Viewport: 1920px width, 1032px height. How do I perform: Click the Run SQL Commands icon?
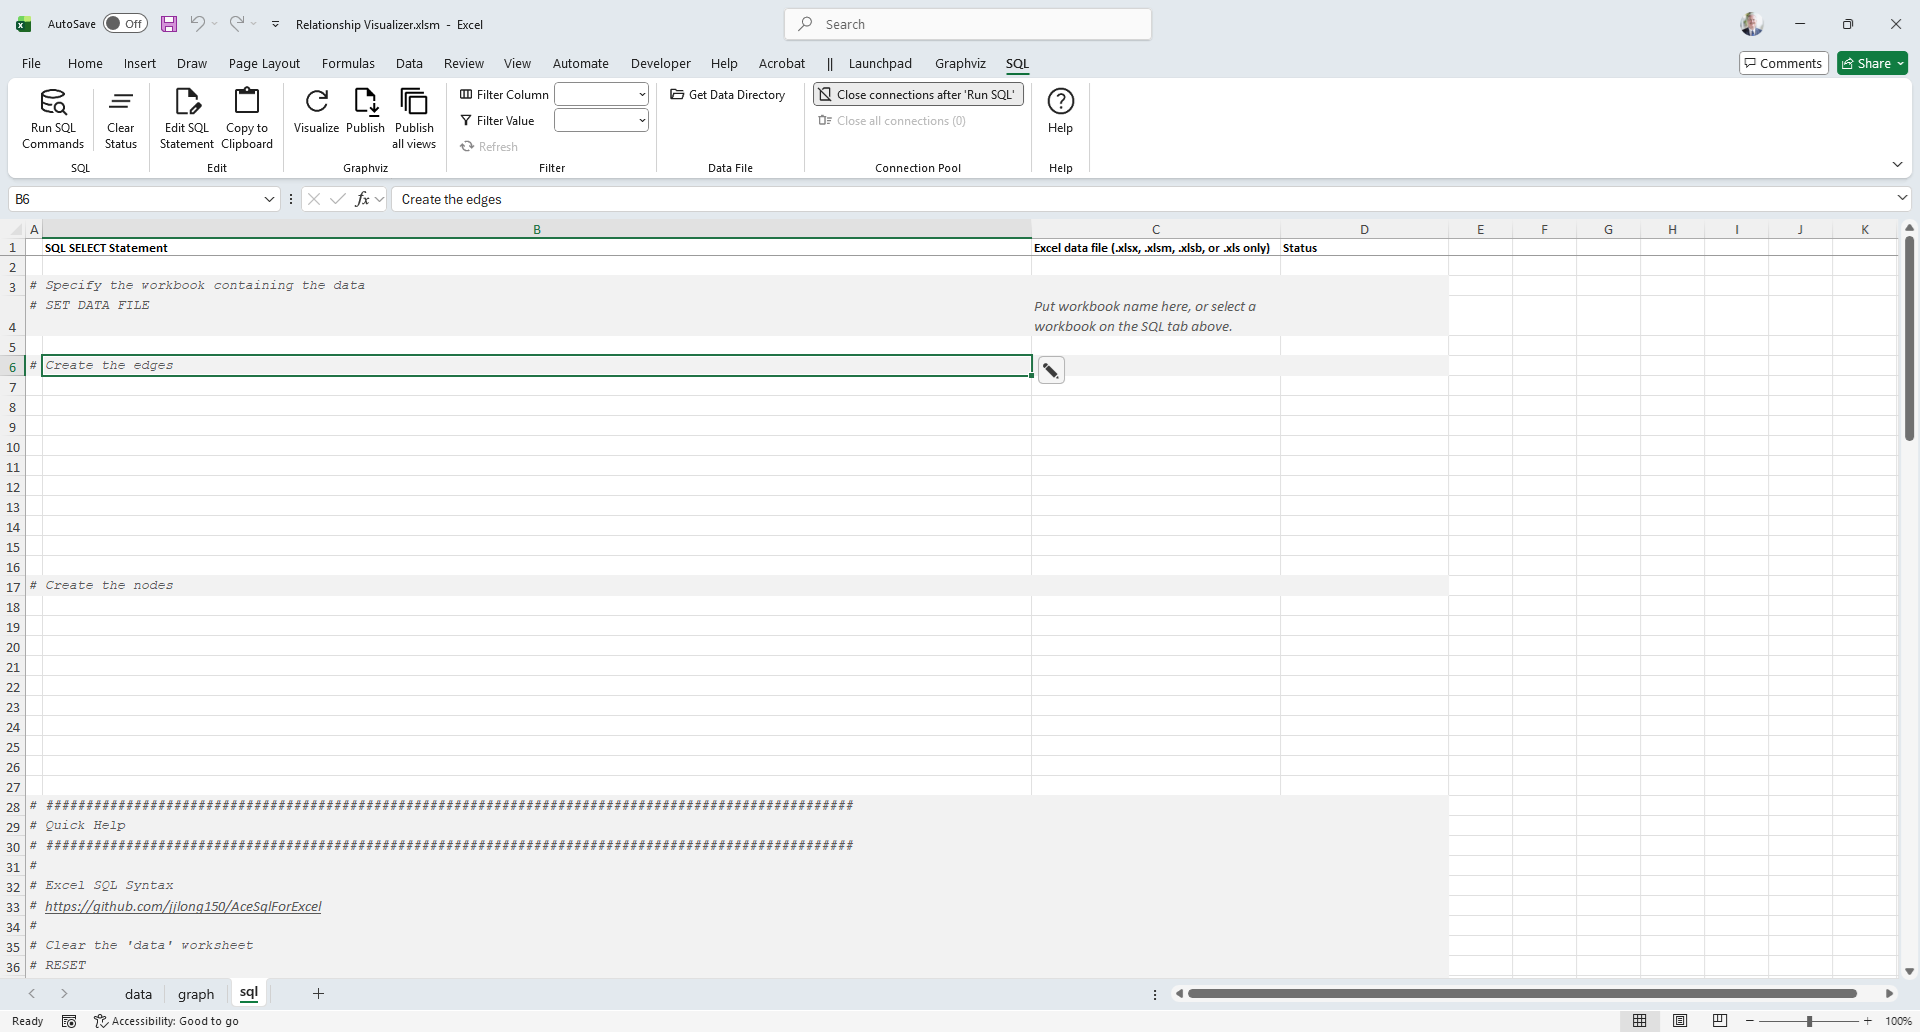coord(53,103)
